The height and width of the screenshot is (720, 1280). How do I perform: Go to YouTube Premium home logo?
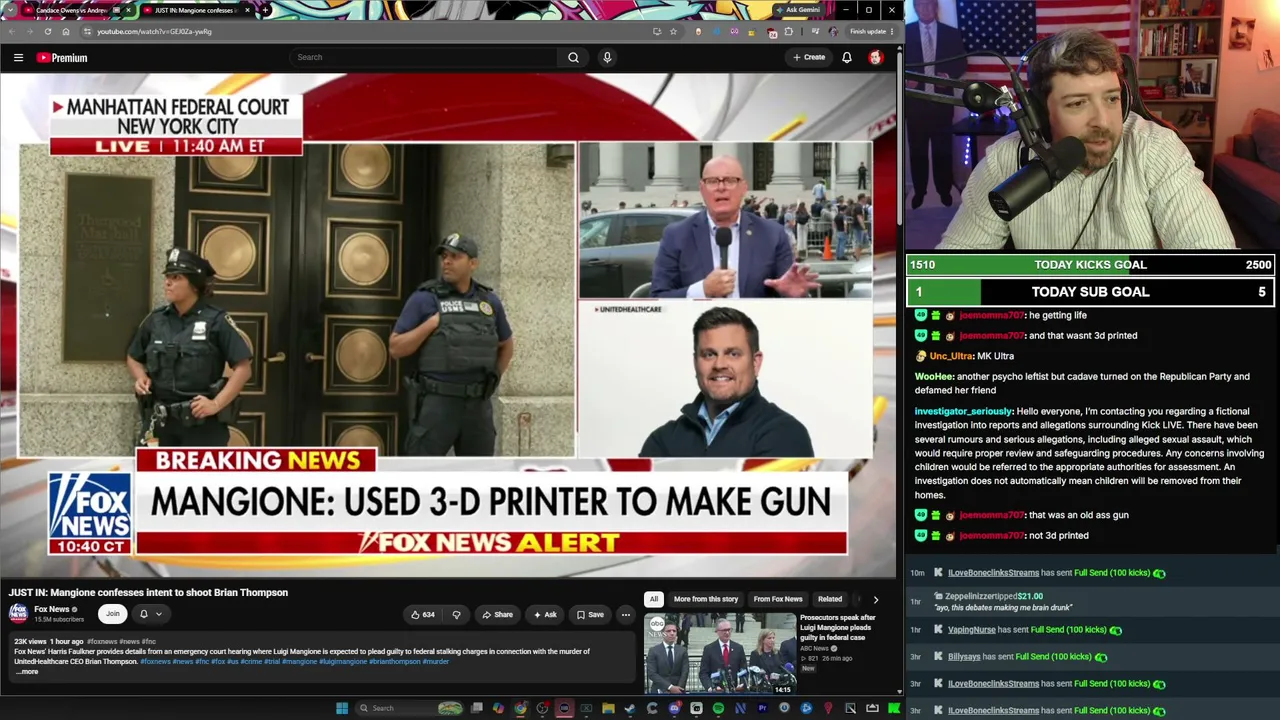(x=62, y=58)
